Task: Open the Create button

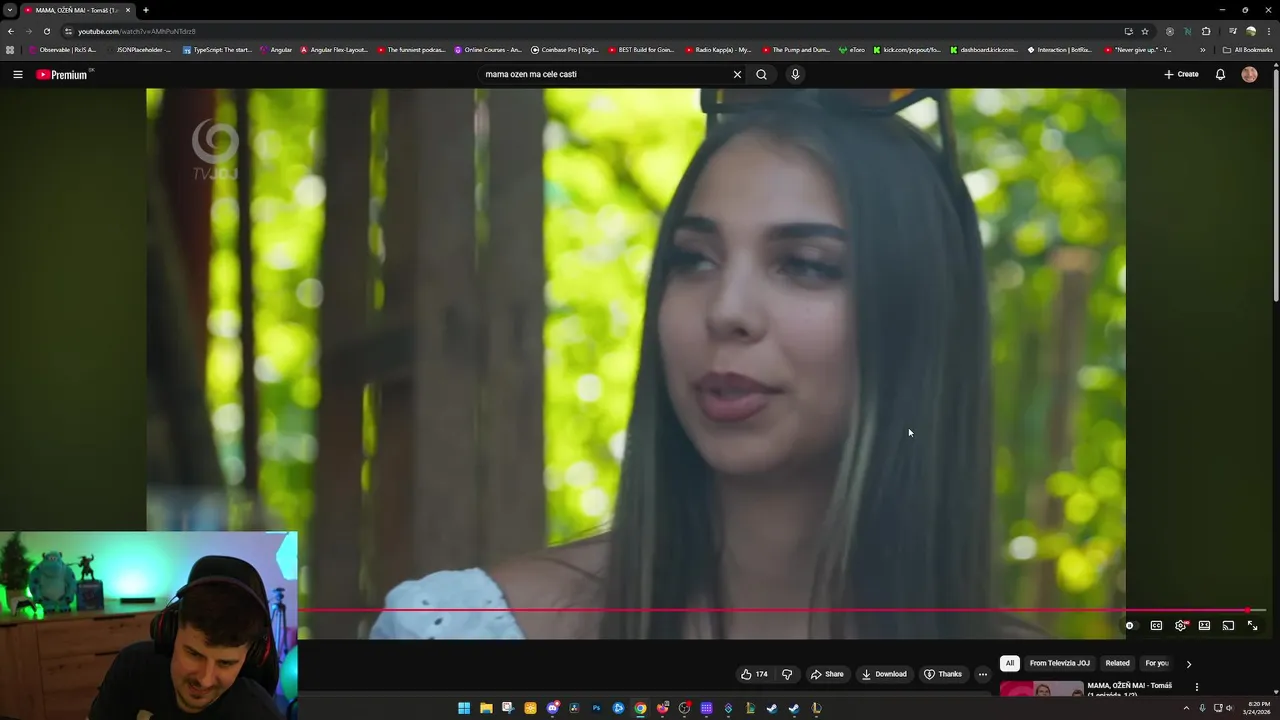Action: [x=1181, y=74]
